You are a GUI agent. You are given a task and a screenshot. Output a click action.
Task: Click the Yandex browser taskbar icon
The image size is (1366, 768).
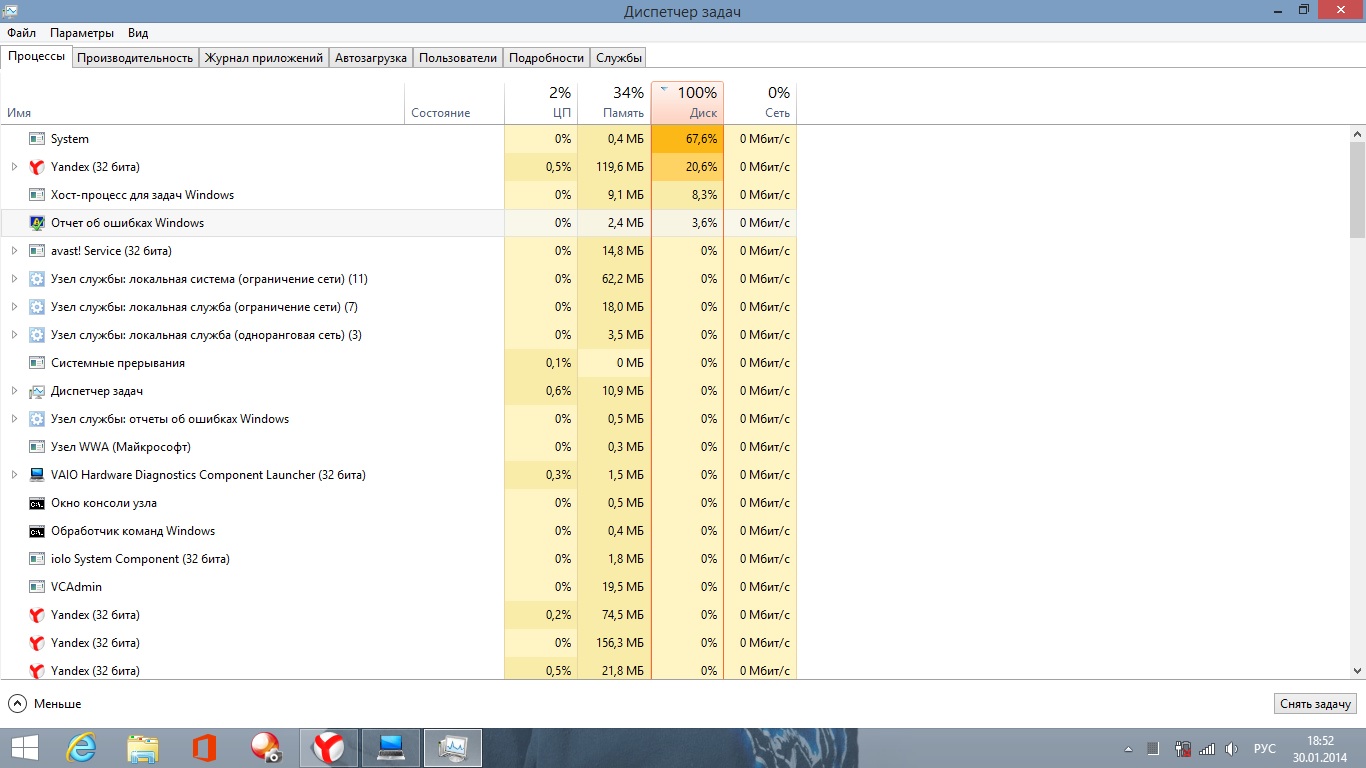[x=329, y=747]
